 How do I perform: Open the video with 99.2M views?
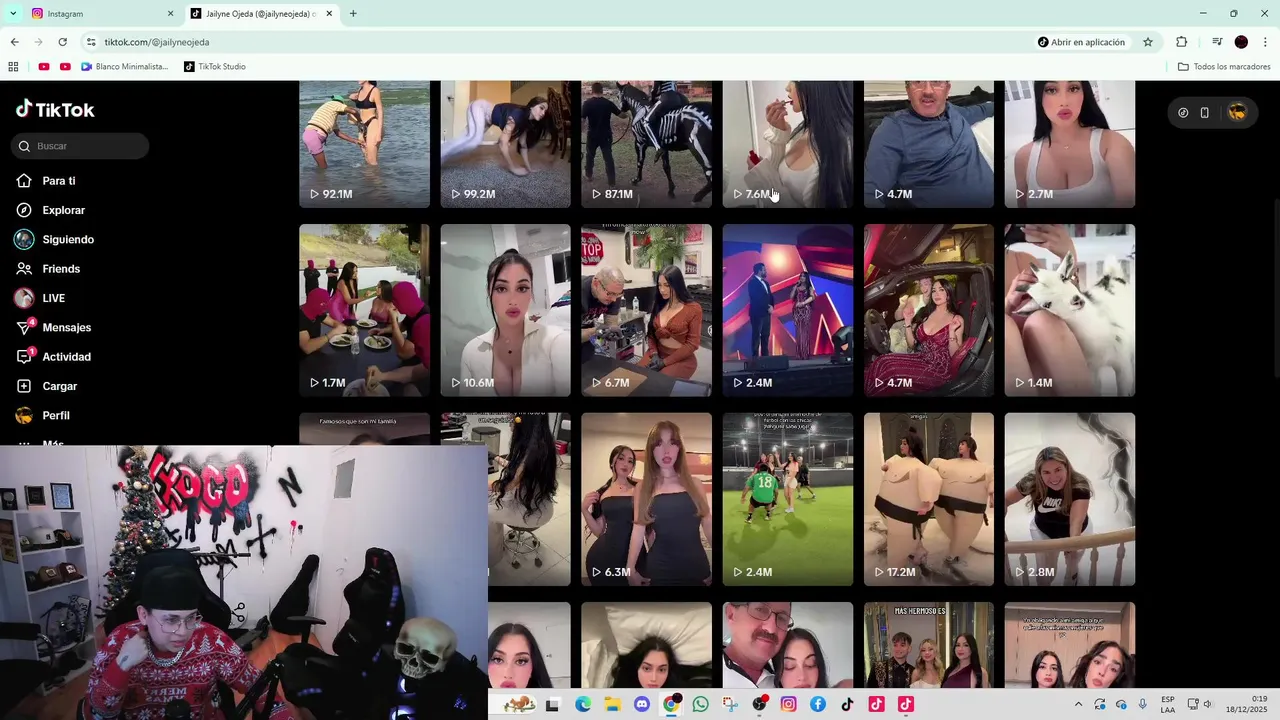pyautogui.click(x=505, y=144)
